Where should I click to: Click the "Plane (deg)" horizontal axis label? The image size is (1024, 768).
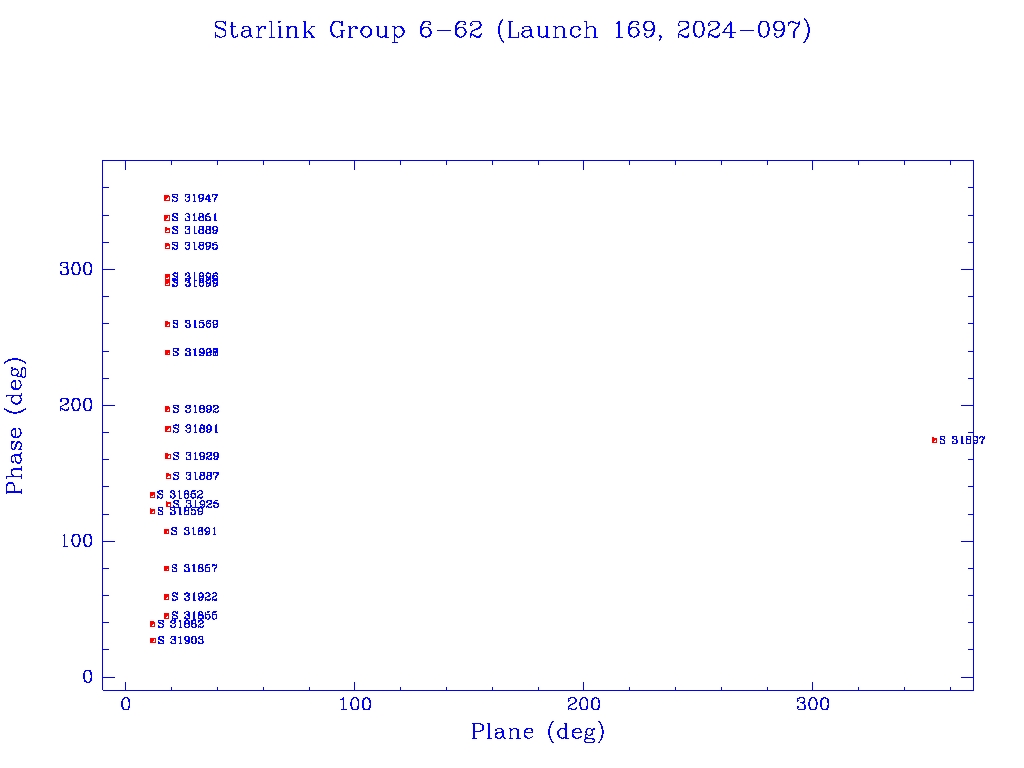point(538,732)
